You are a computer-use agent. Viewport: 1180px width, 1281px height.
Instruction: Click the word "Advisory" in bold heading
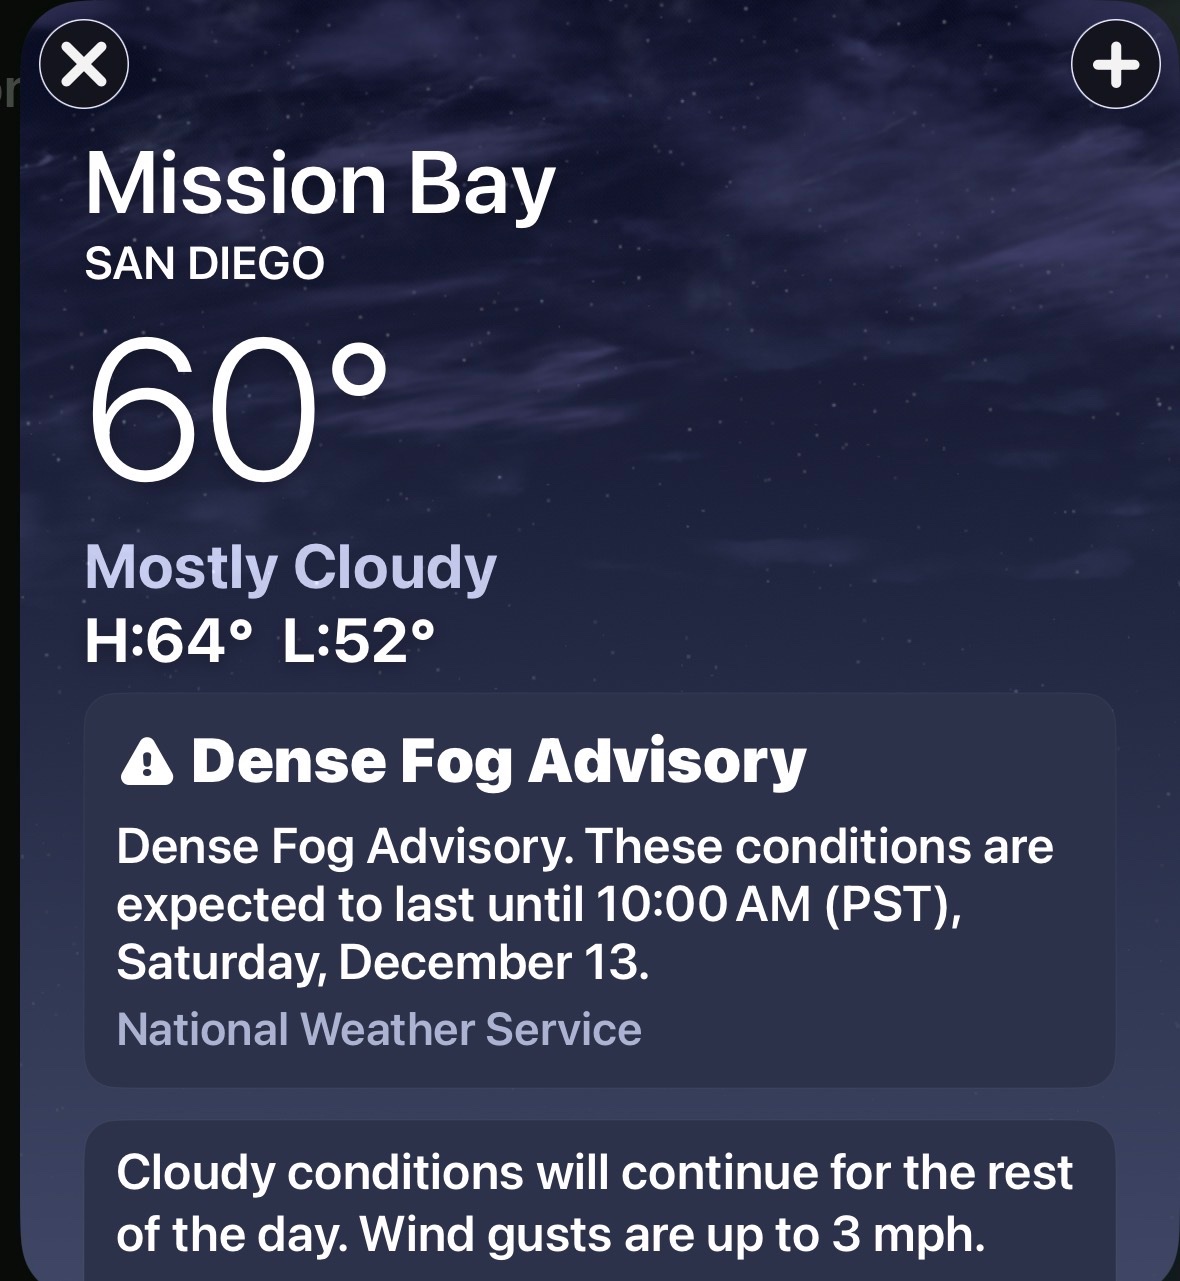(x=666, y=762)
